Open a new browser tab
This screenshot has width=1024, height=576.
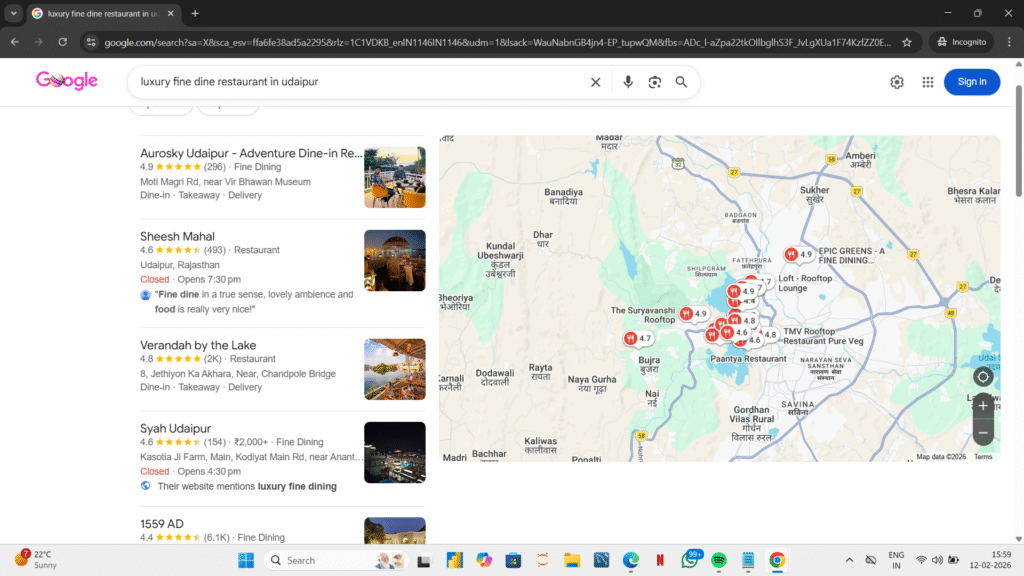[195, 13]
